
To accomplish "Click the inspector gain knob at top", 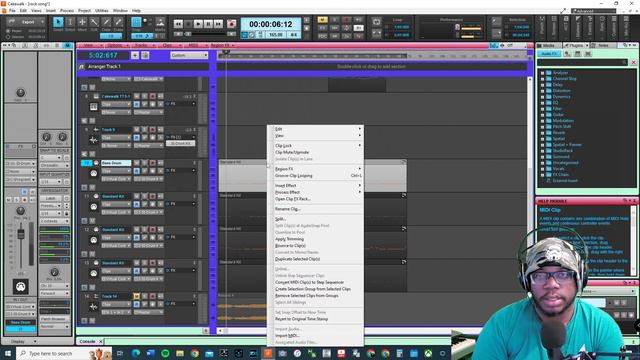I will tap(20, 92).
